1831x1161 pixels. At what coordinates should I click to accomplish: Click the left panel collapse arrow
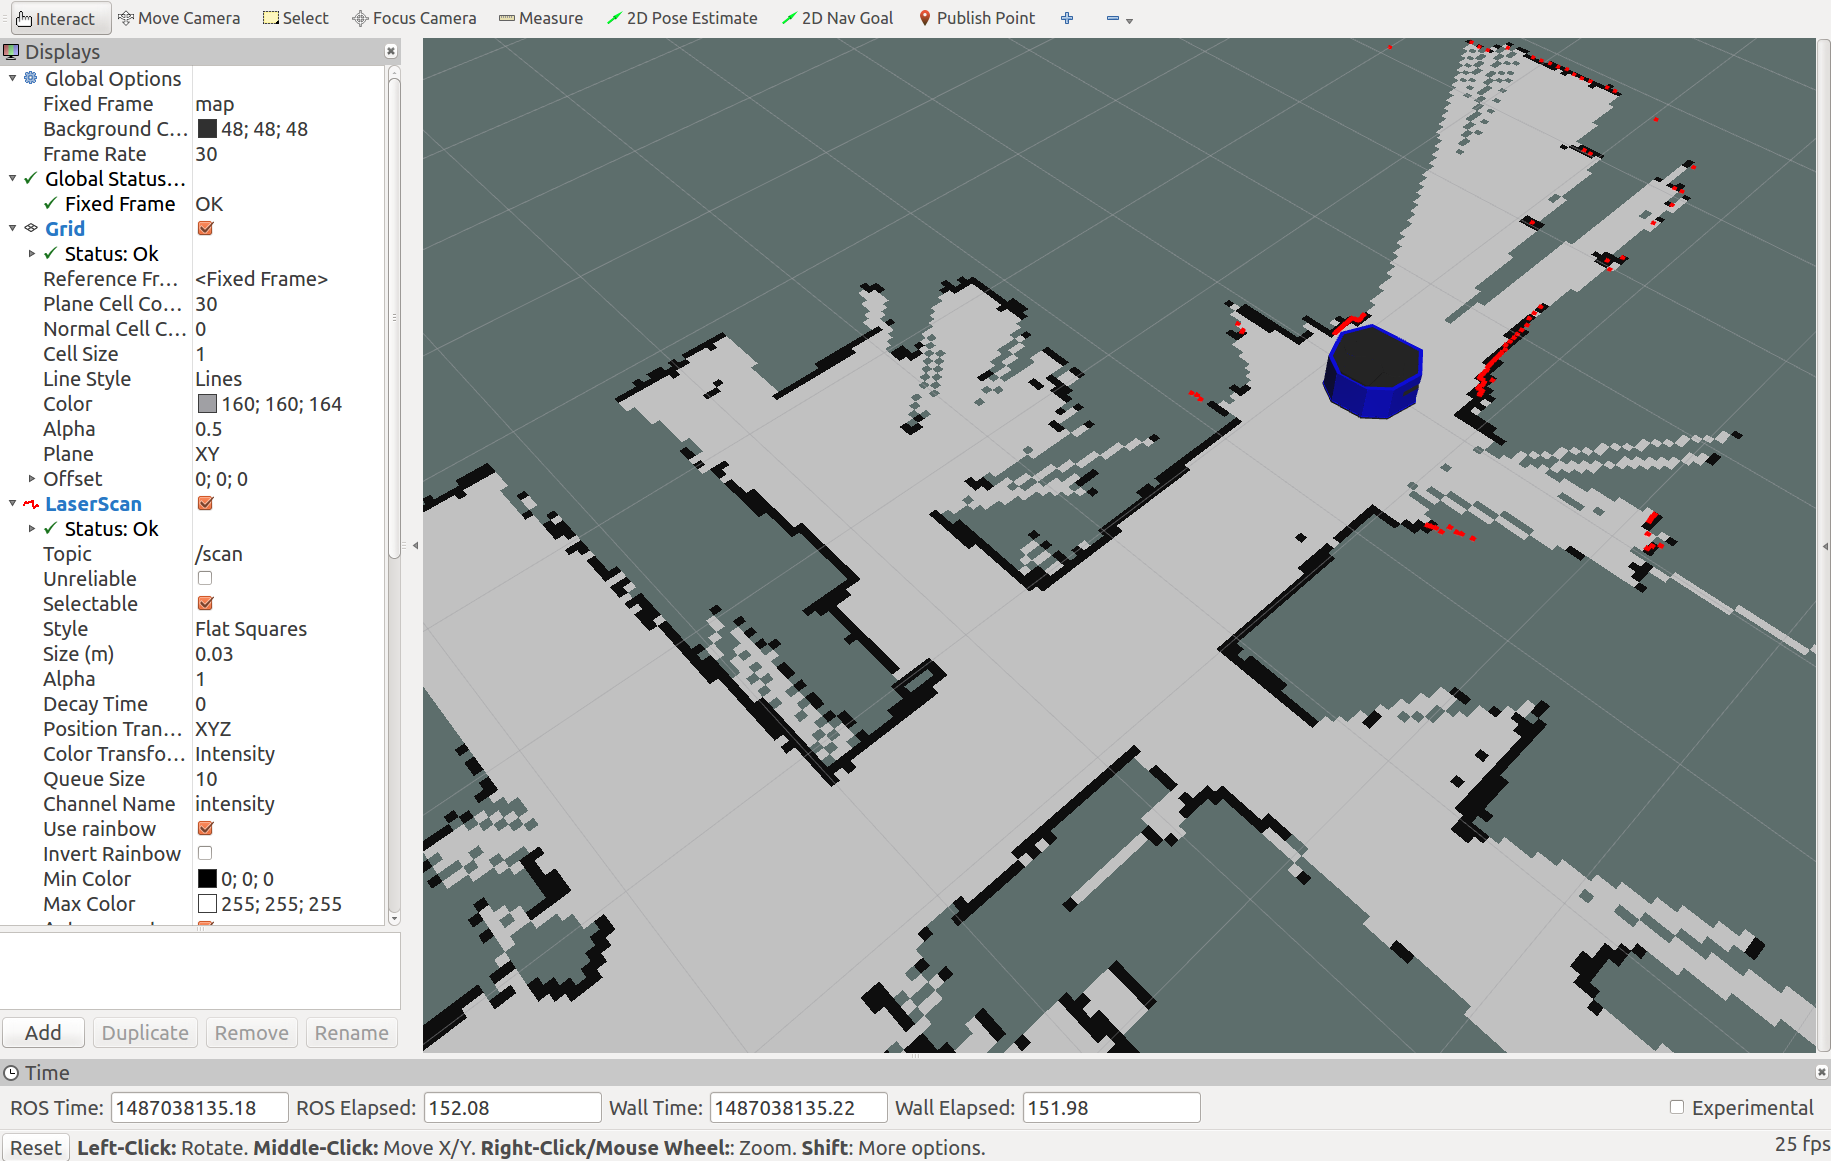(x=415, y=546)
